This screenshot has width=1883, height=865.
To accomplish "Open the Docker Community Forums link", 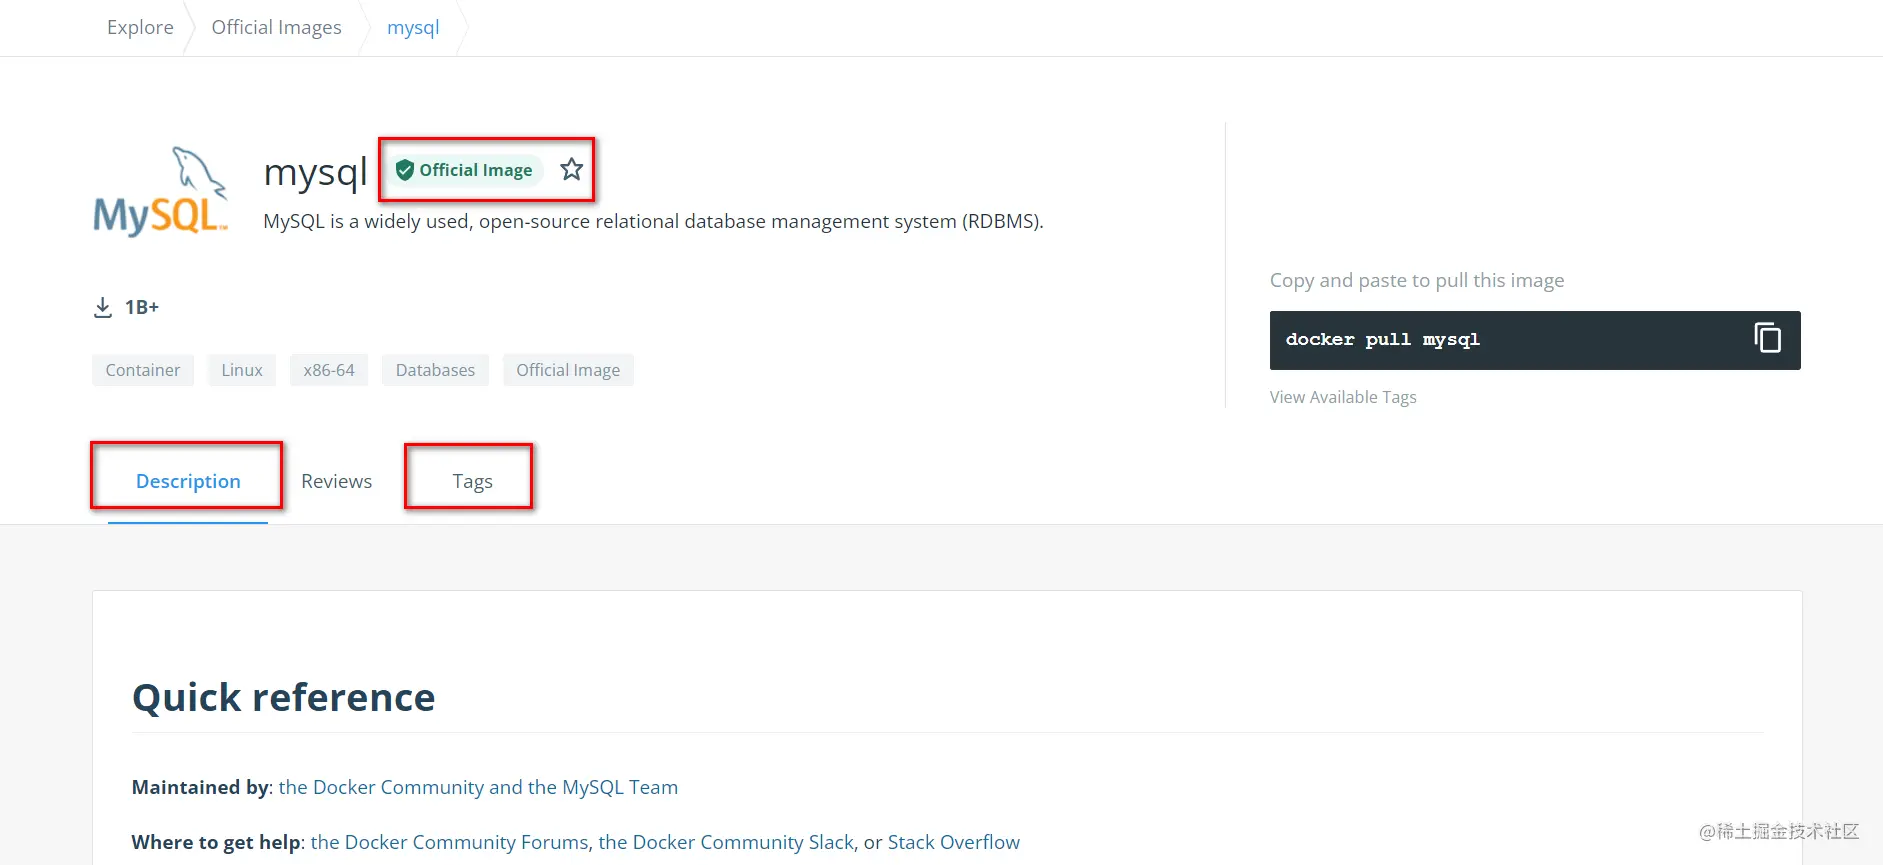I will click(x=449, y=842).
